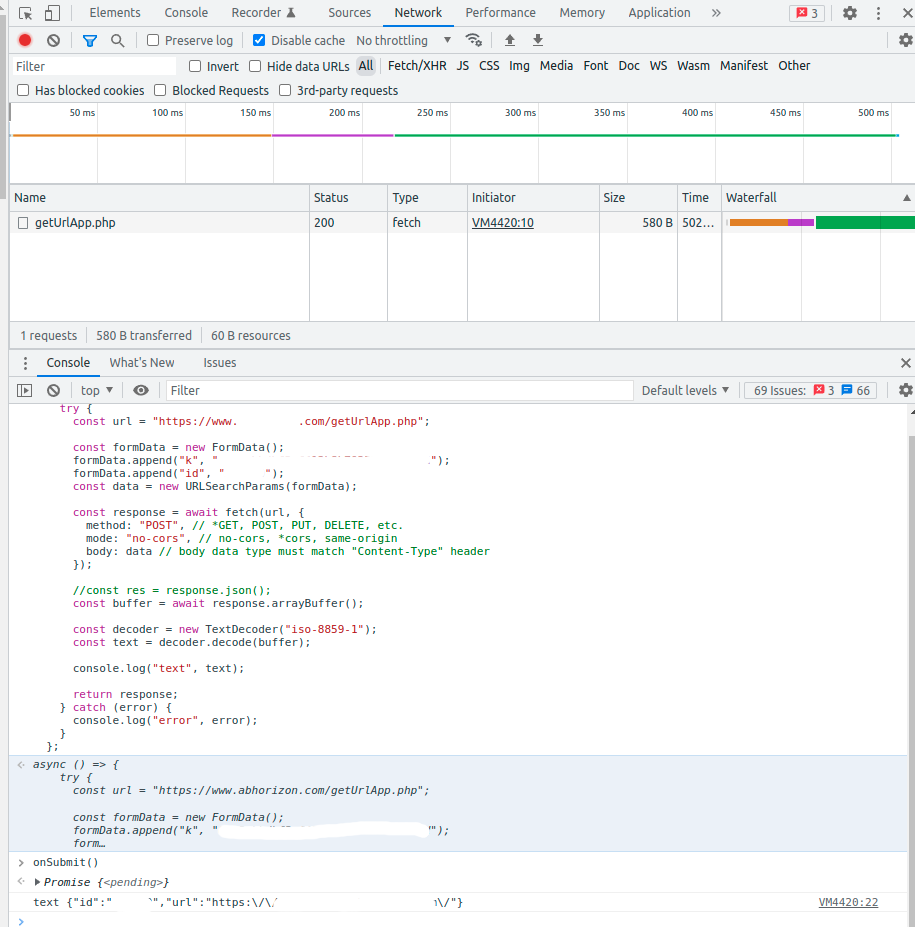This screenshot has width=915, height=927.
Task: Activate the inspect element picker icon
Action: click(25, 13)
